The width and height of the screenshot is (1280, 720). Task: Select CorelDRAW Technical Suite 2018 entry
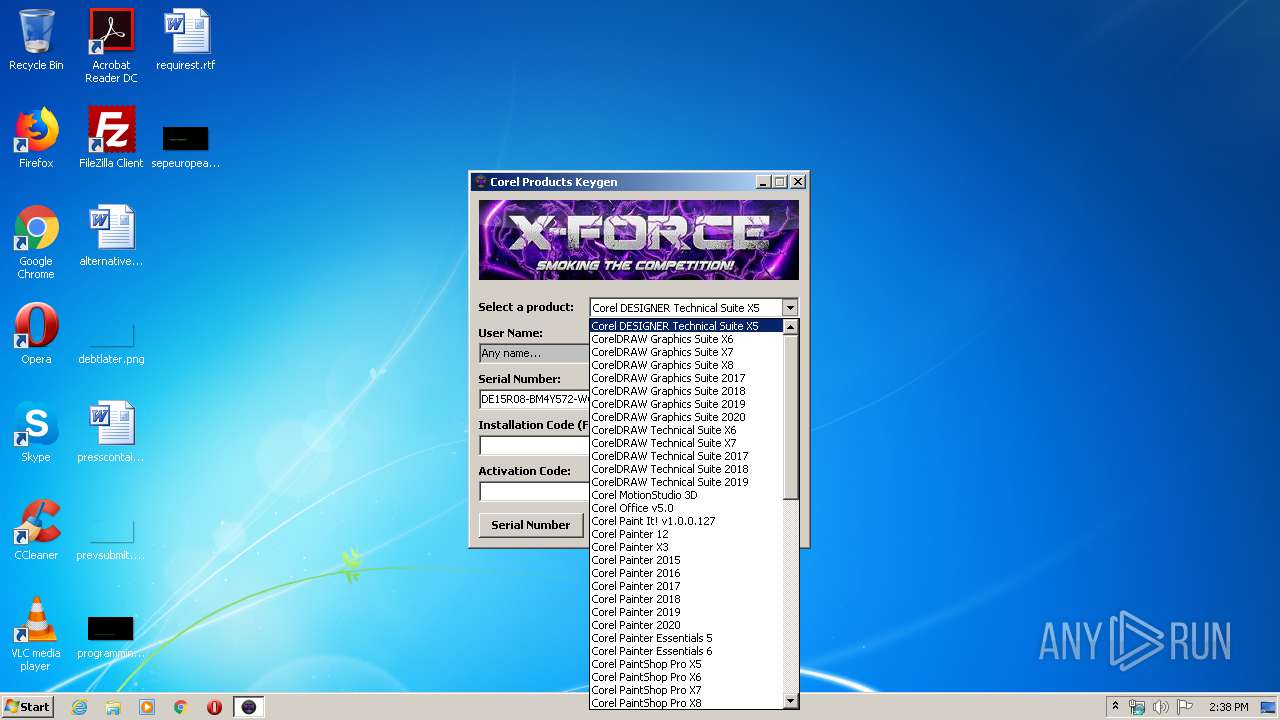point(686,469)
